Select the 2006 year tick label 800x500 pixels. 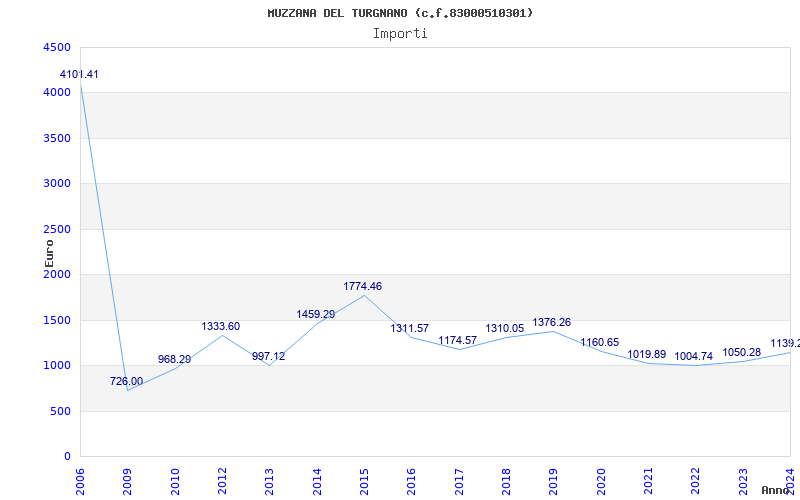click(81, 479)
